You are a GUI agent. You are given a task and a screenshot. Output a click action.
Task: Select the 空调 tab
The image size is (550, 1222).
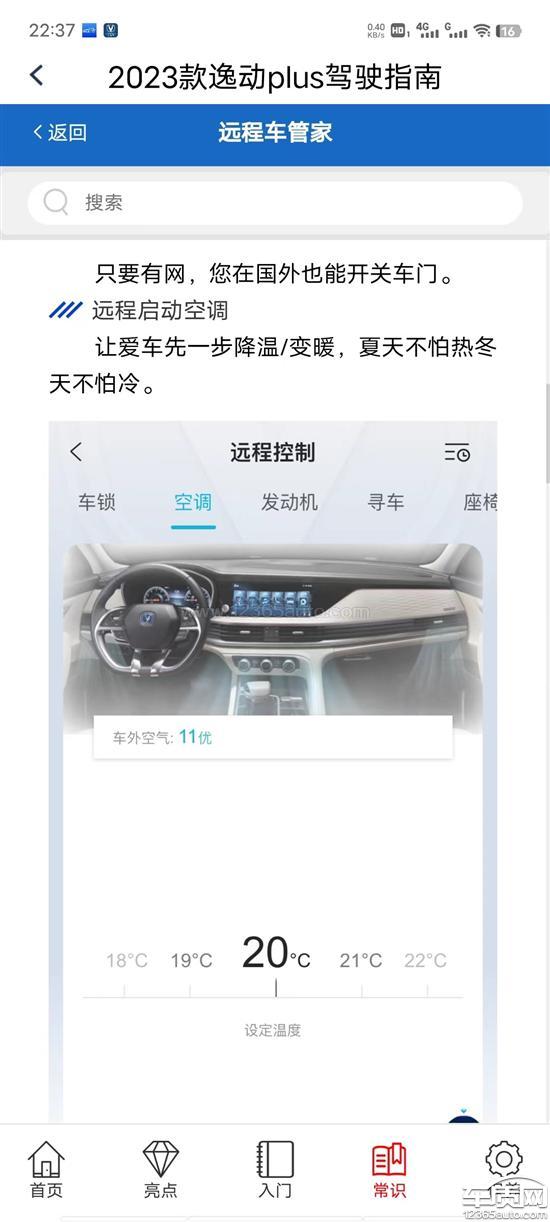(x=192, y=502)
